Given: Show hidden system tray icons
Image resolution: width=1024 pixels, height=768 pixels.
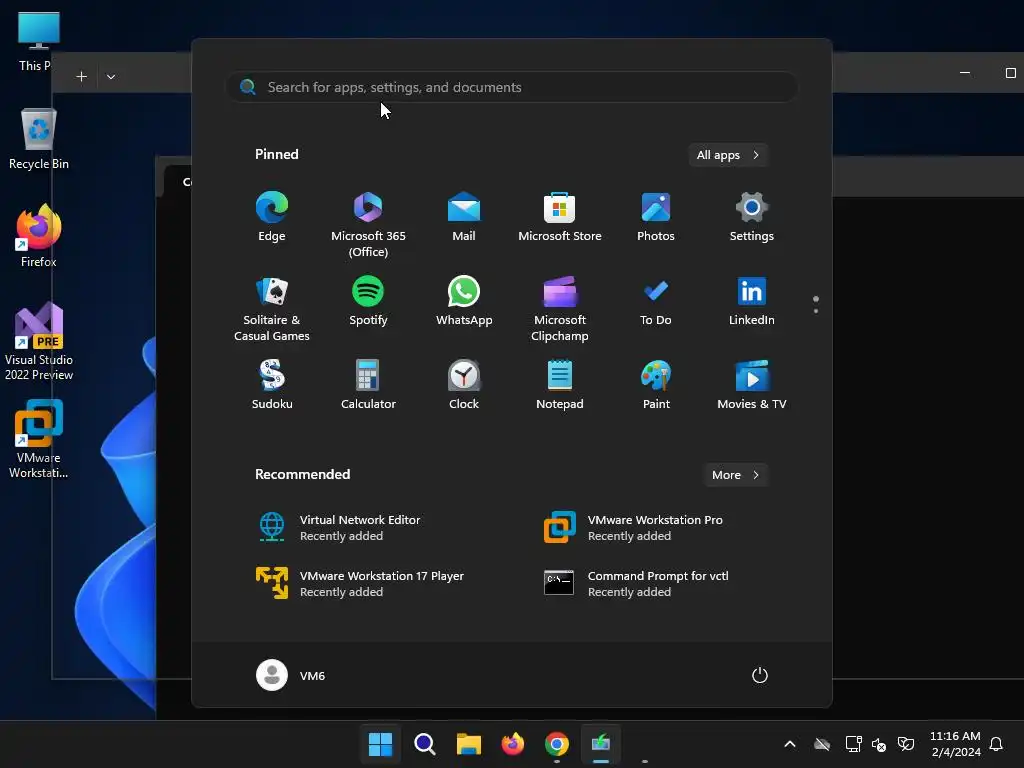Looking at the screenshot, I should pos(790,744).
